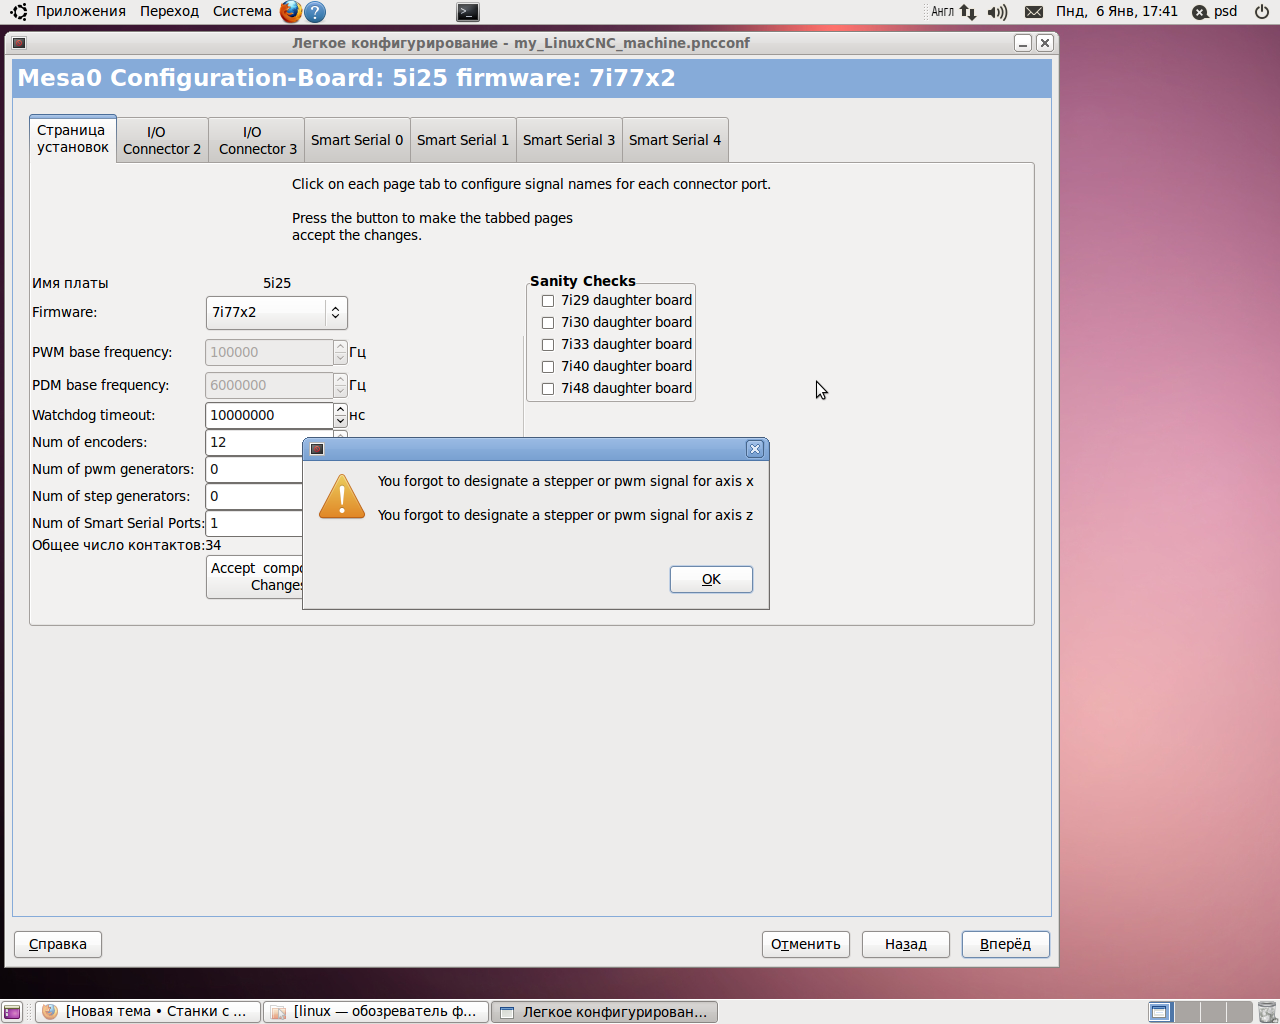Switch to the Новая тема taskbar window
Image resolution: width=1280 pixels, height=1024 pixels.
[148, 1012]
